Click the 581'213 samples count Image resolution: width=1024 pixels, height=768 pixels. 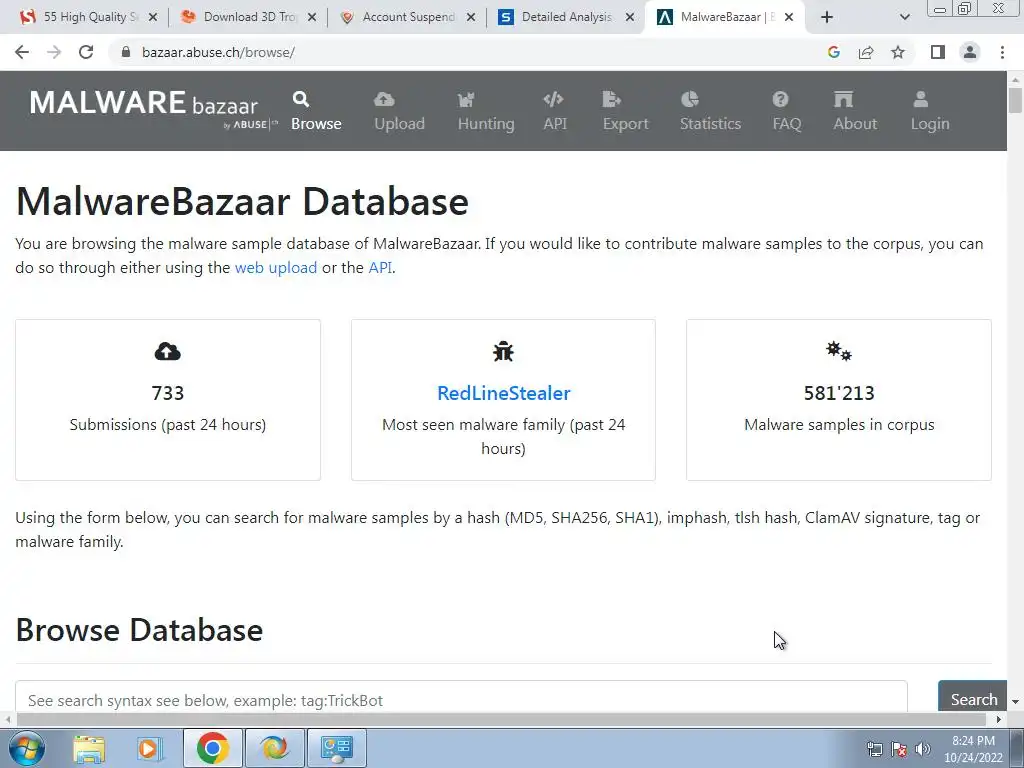[839, 393]
